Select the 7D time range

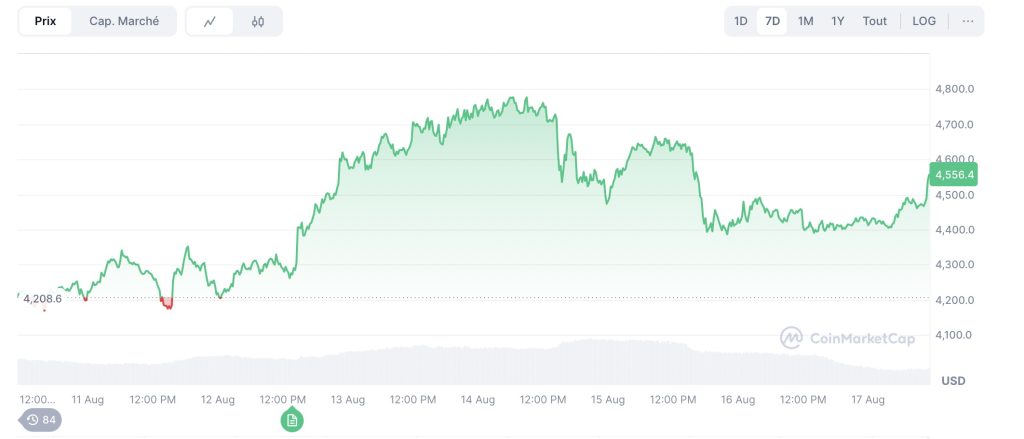tap(772, 21)
